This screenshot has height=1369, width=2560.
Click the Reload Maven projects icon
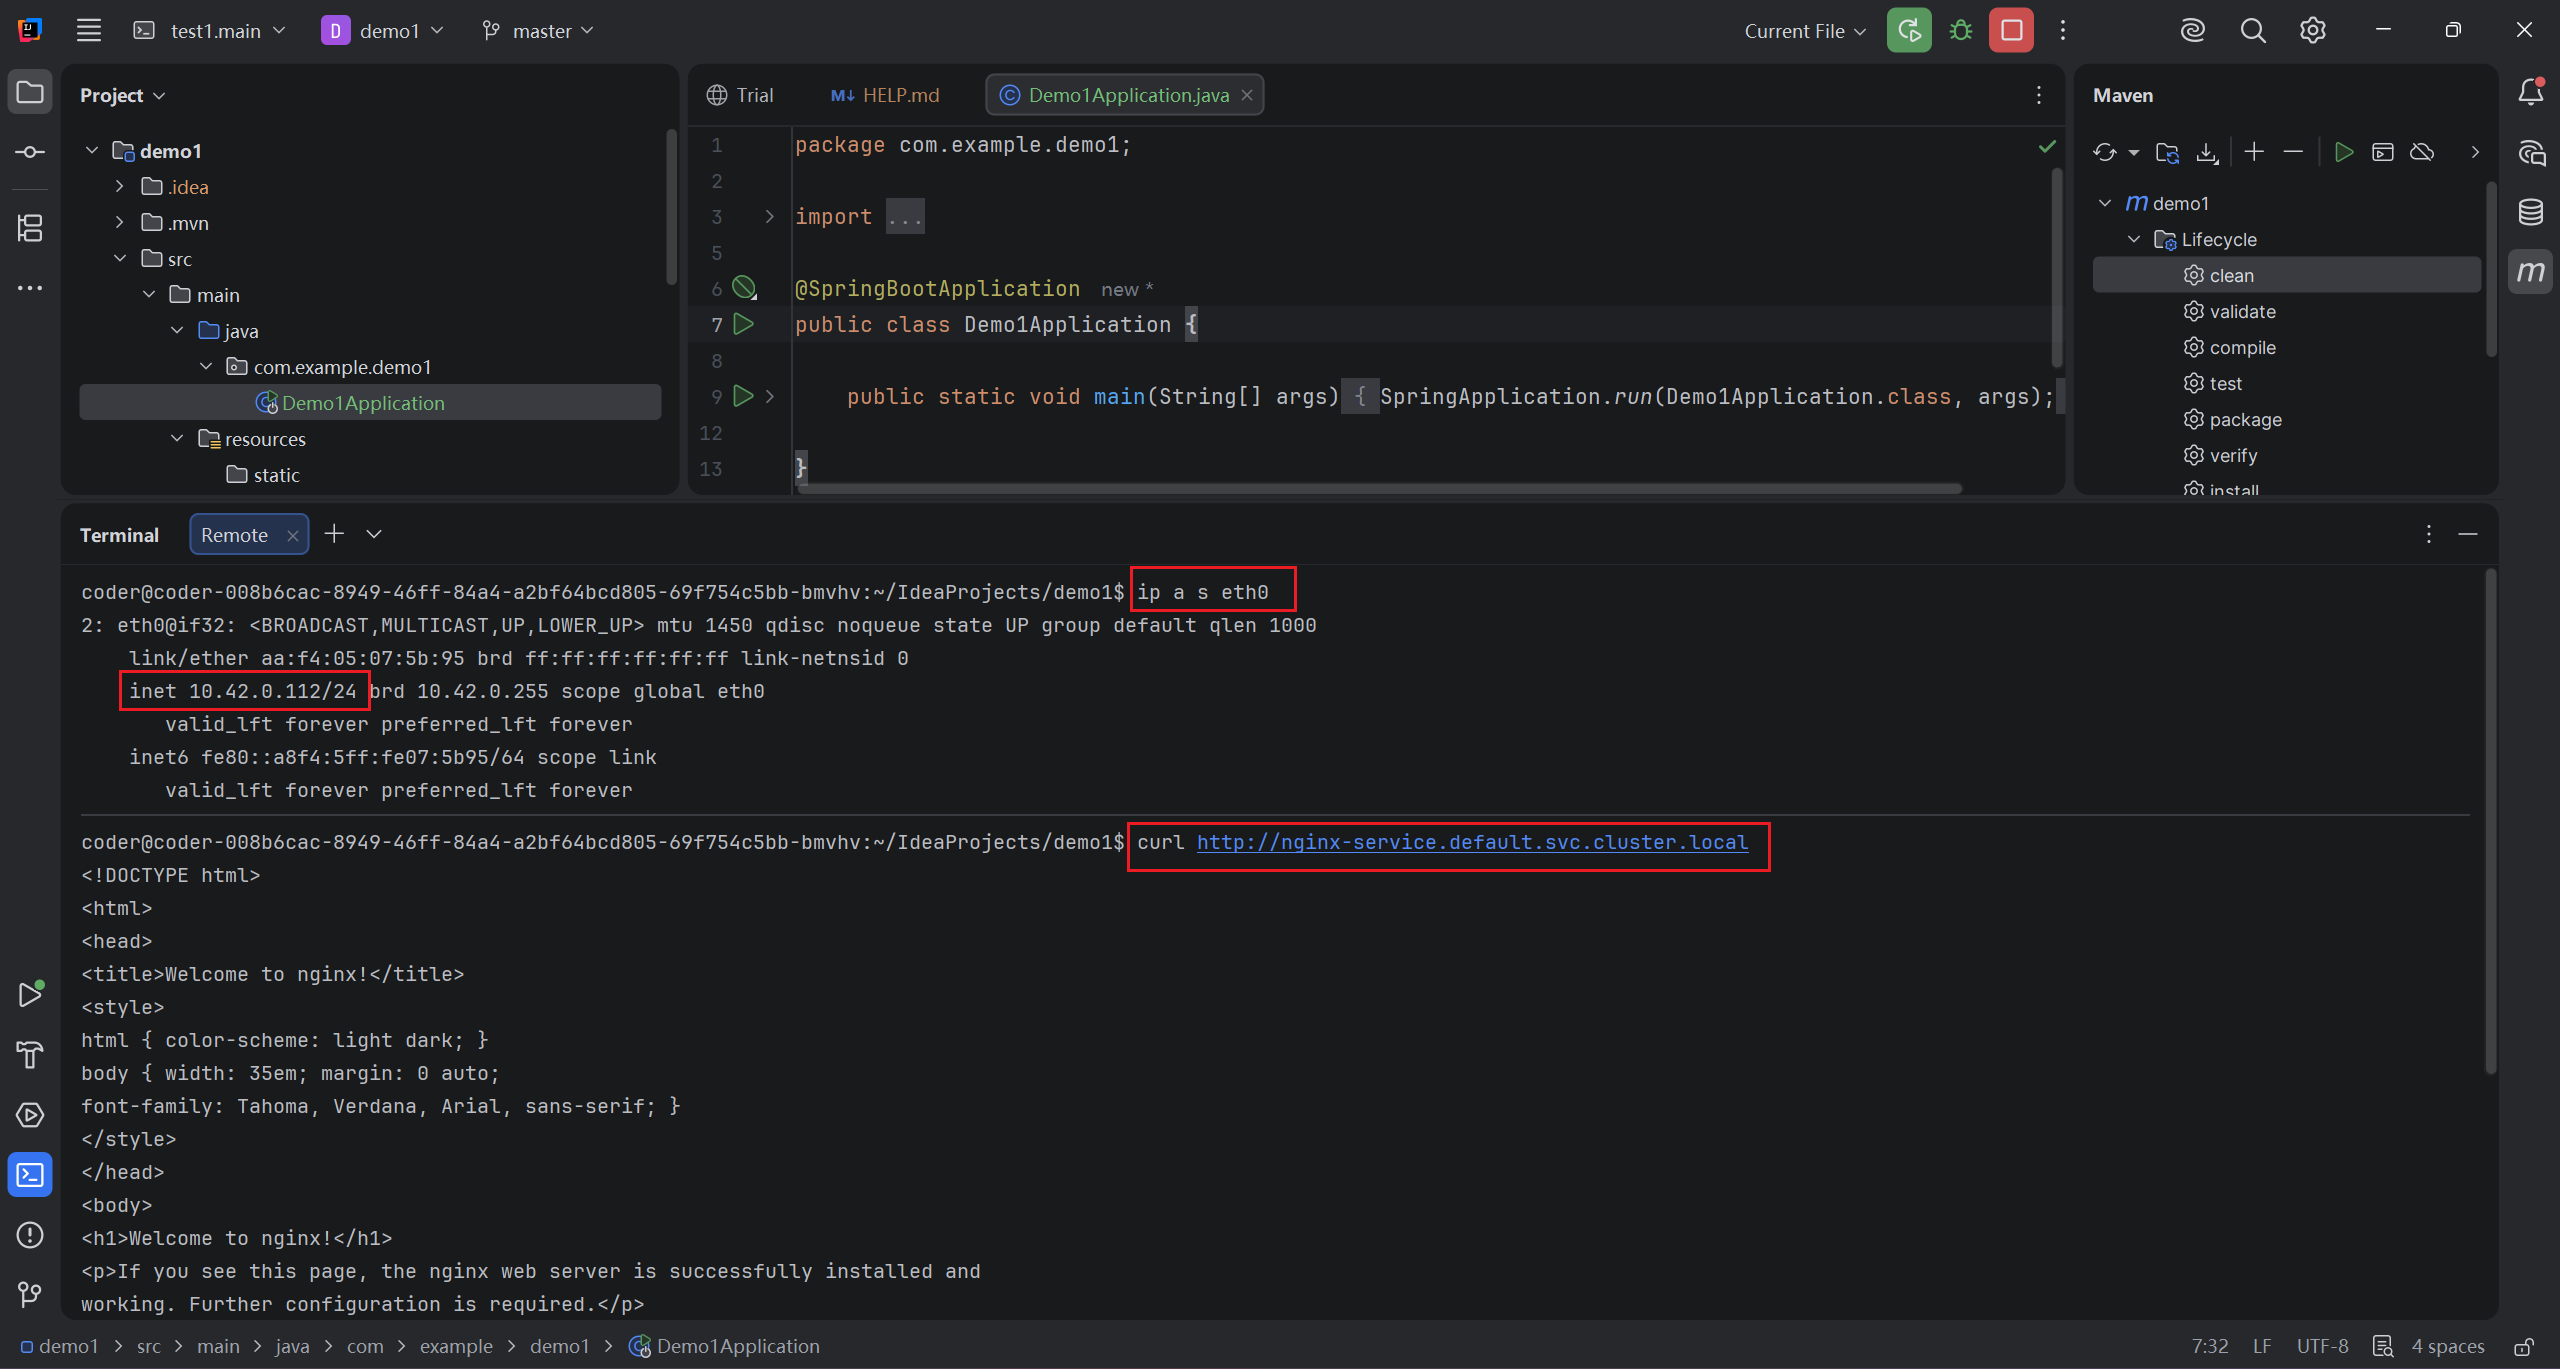(2104, 152)
